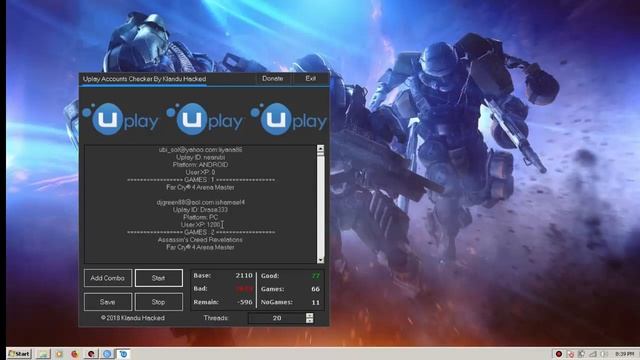
Task: Click the Remain value -596
Action: [x=244, y=302]
